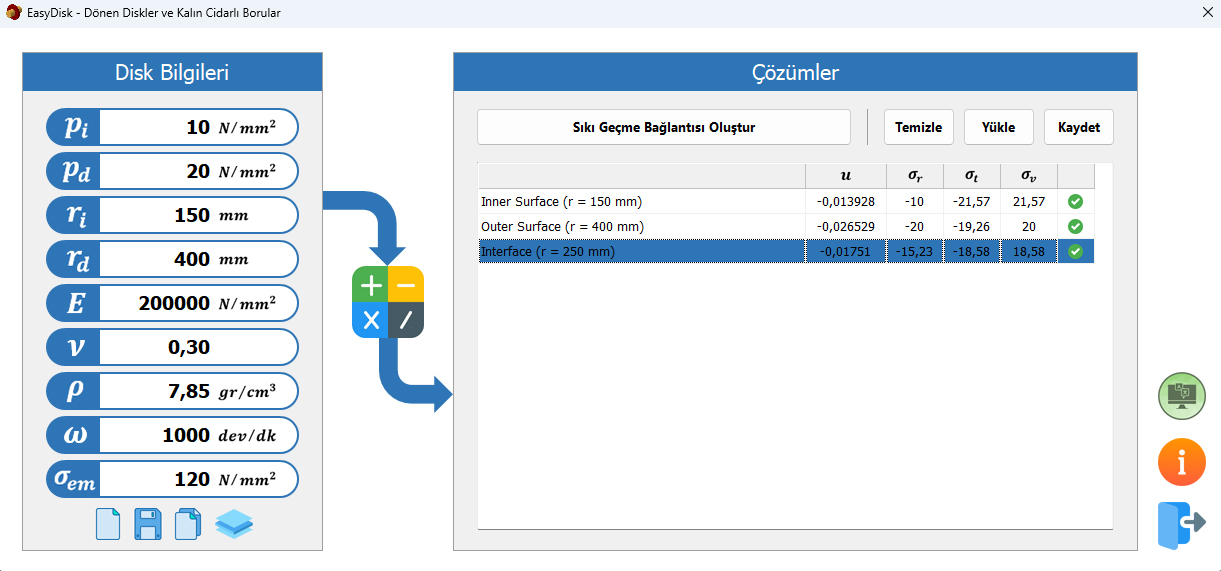
Task: Open the language translation monitor icon
Action: 1182,395
